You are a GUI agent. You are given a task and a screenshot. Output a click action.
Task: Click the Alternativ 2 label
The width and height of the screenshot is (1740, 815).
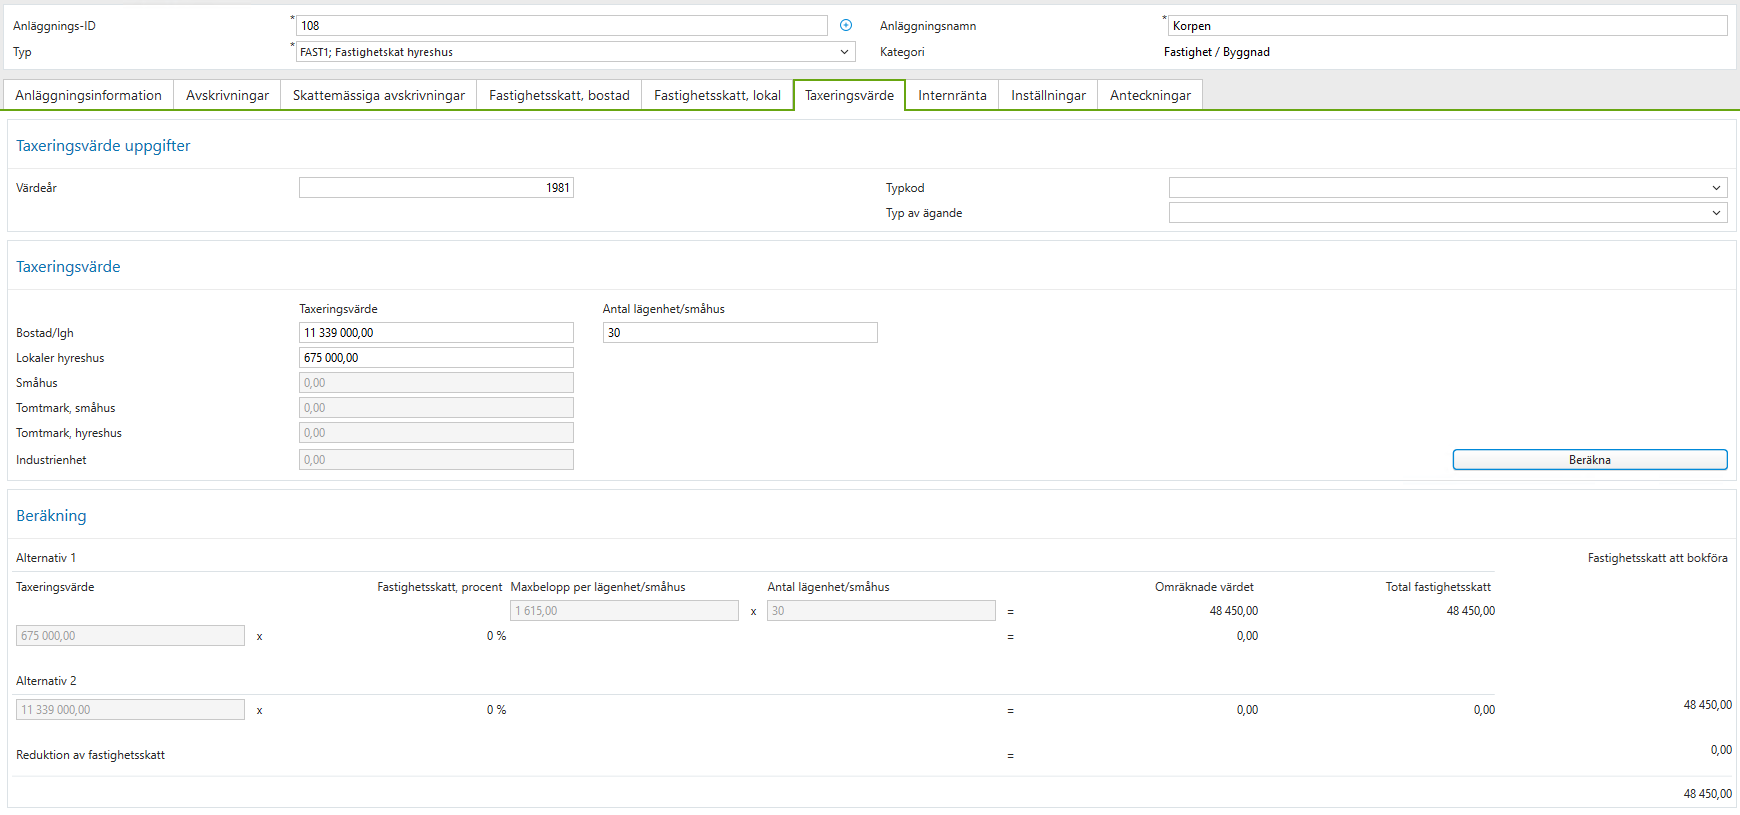point(46,681)
